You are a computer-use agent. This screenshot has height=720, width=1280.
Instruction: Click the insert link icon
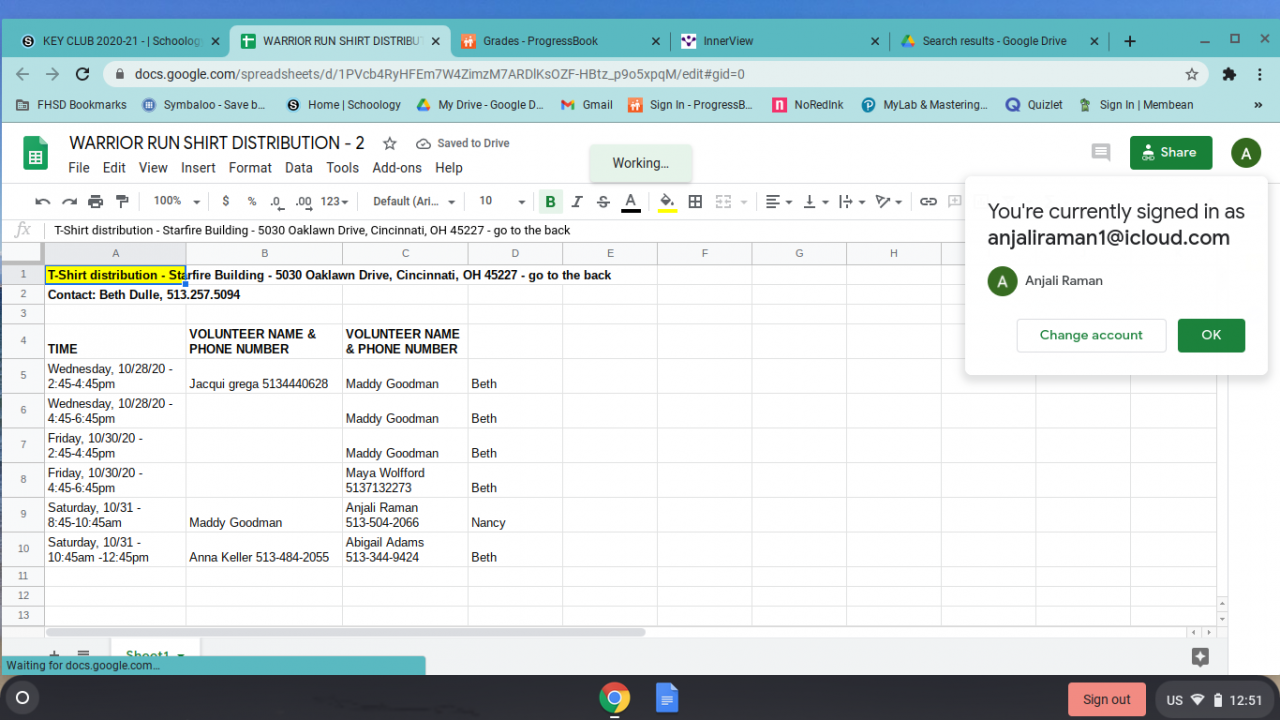click(928, 201)
